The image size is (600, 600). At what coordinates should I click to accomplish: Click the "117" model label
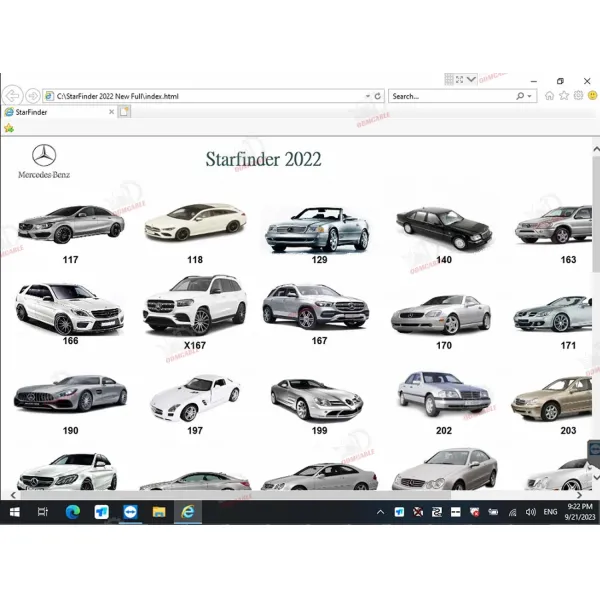(x=70, y=260)
